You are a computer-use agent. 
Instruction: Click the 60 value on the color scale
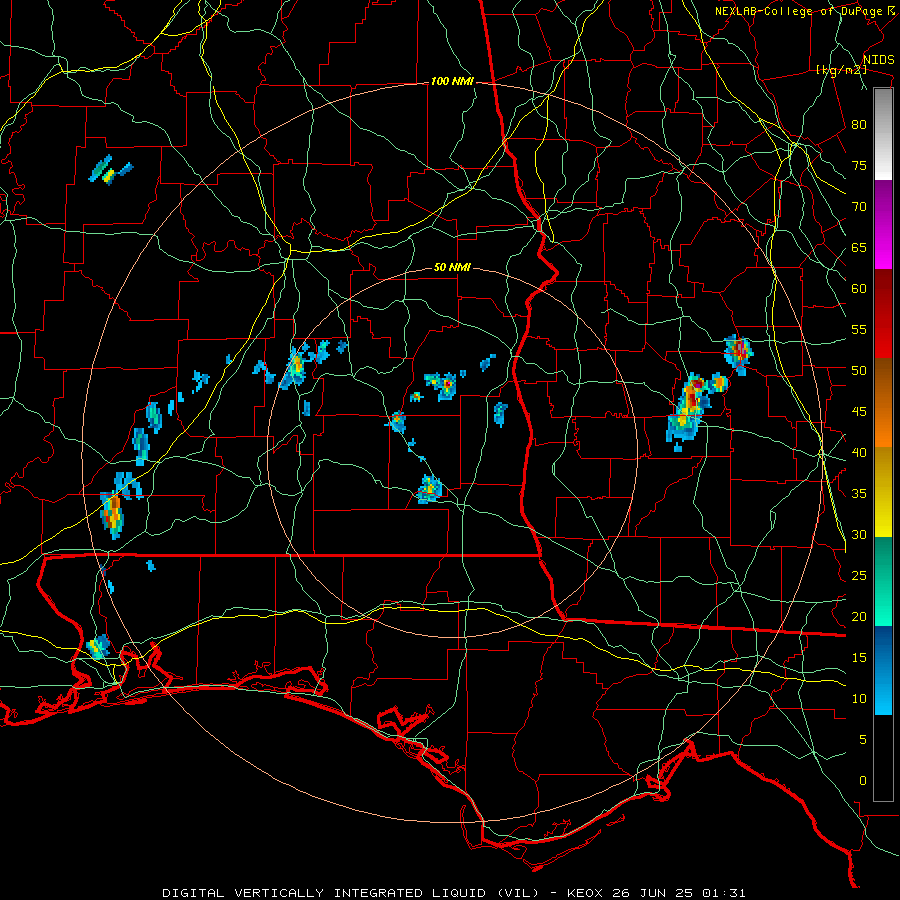point(859,289)
